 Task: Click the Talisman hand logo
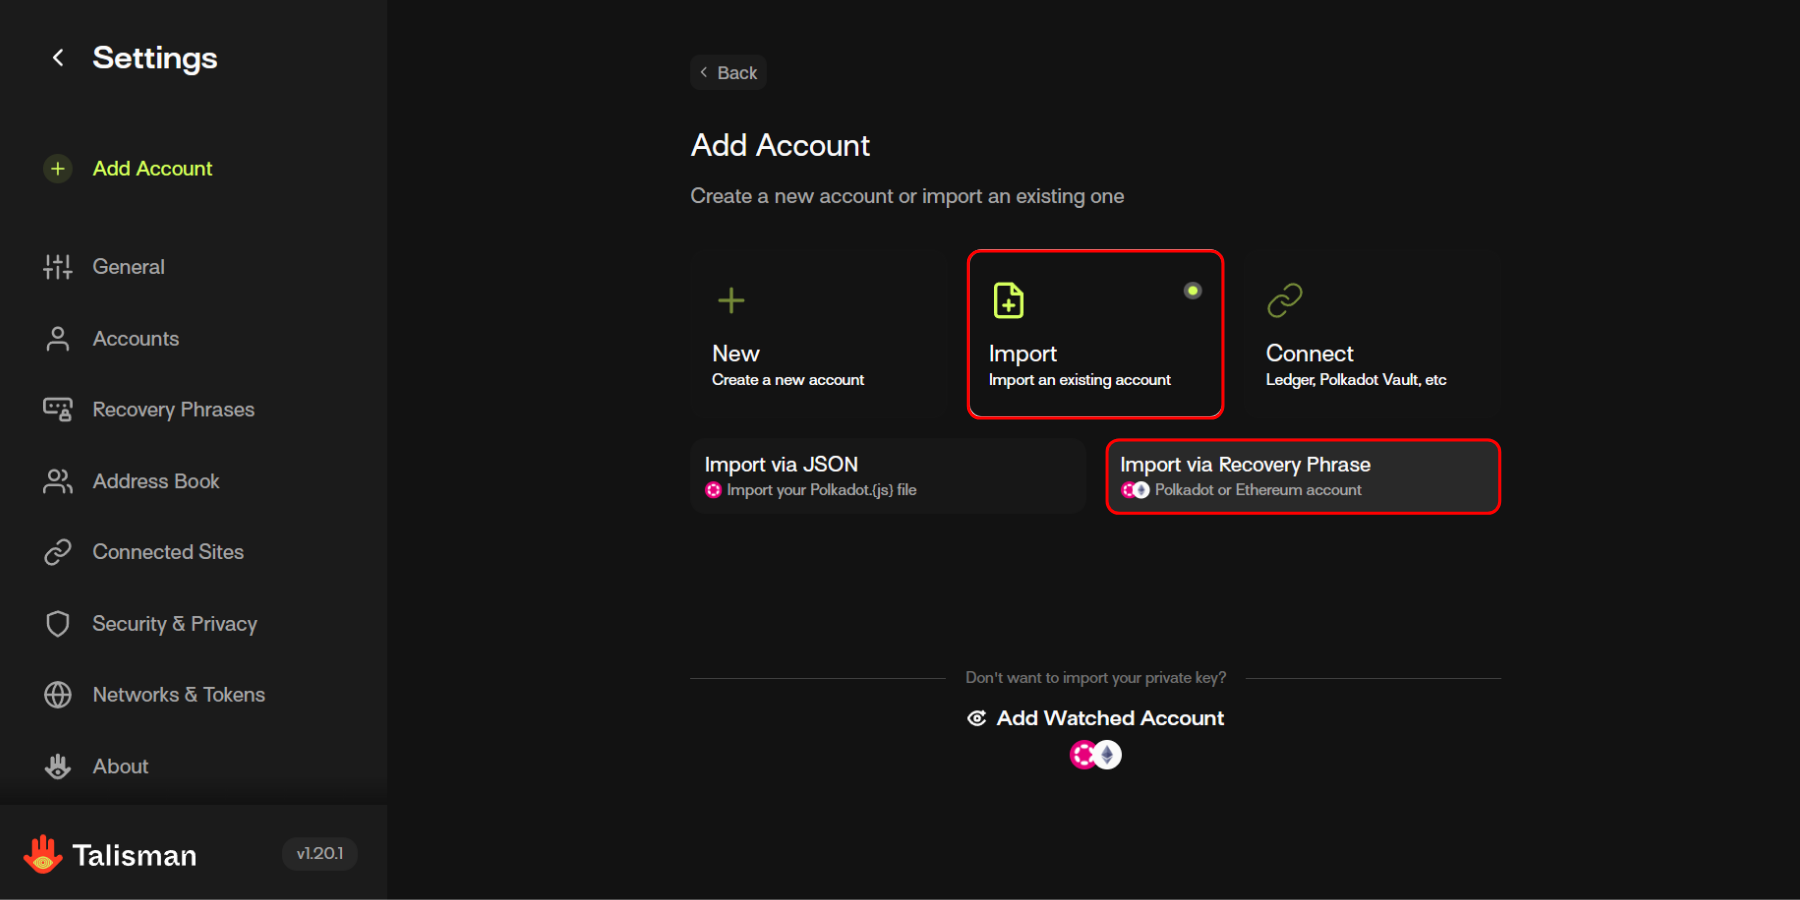point(42,855)
